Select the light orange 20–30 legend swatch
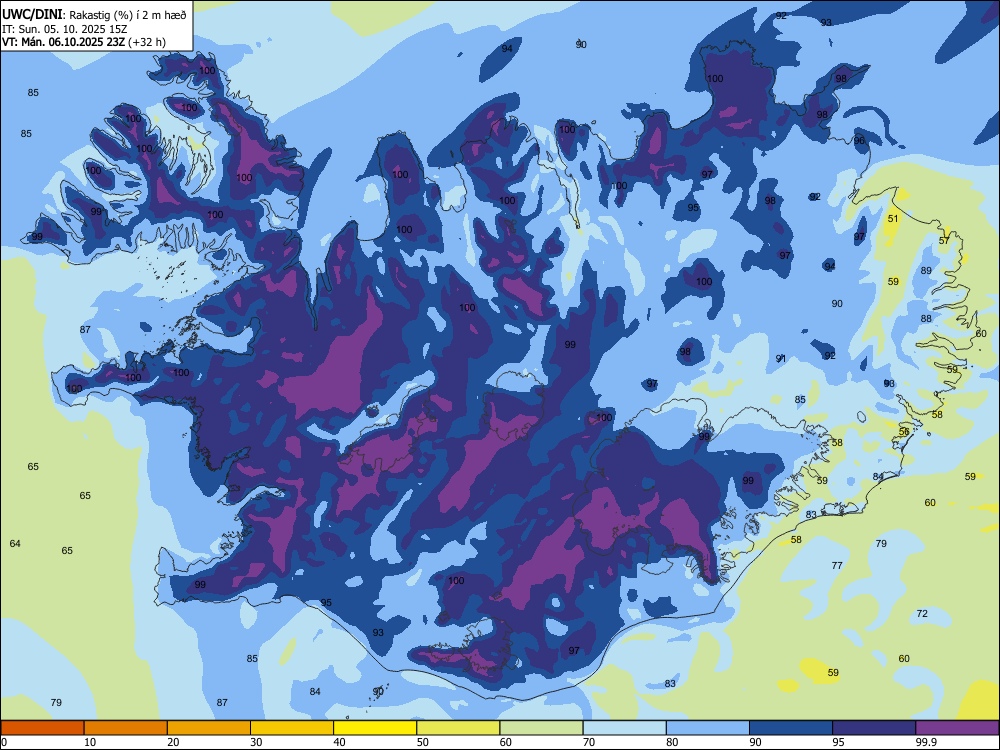 pyautogui.click(x=209, y=728)
